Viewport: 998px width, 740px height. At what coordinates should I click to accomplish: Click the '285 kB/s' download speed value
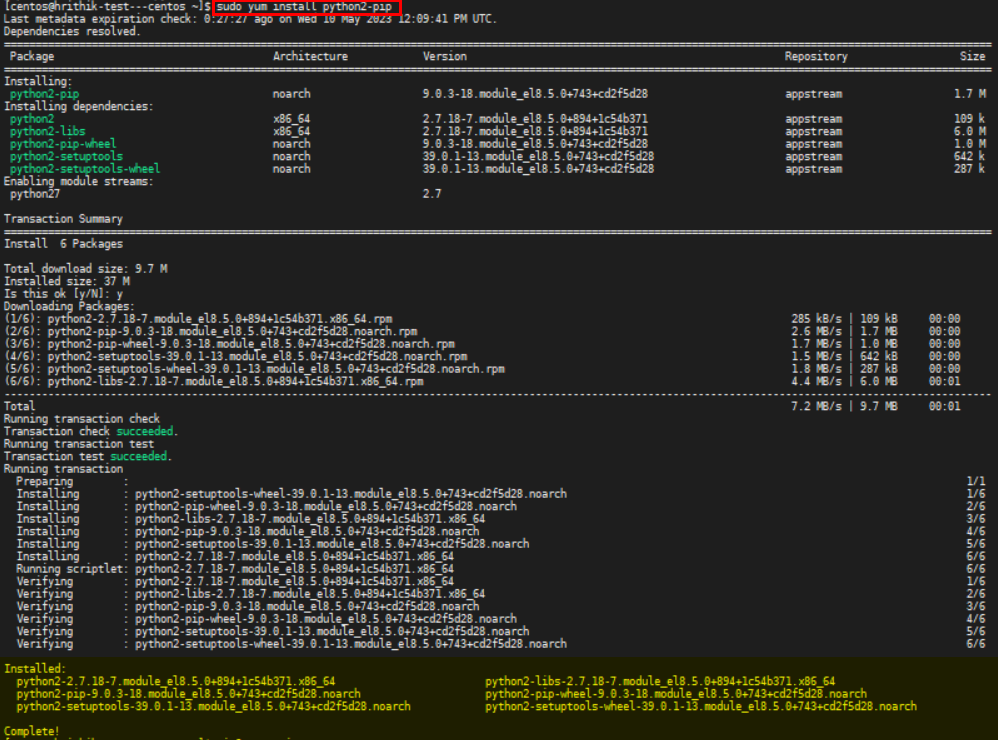(x=816, y=319)
